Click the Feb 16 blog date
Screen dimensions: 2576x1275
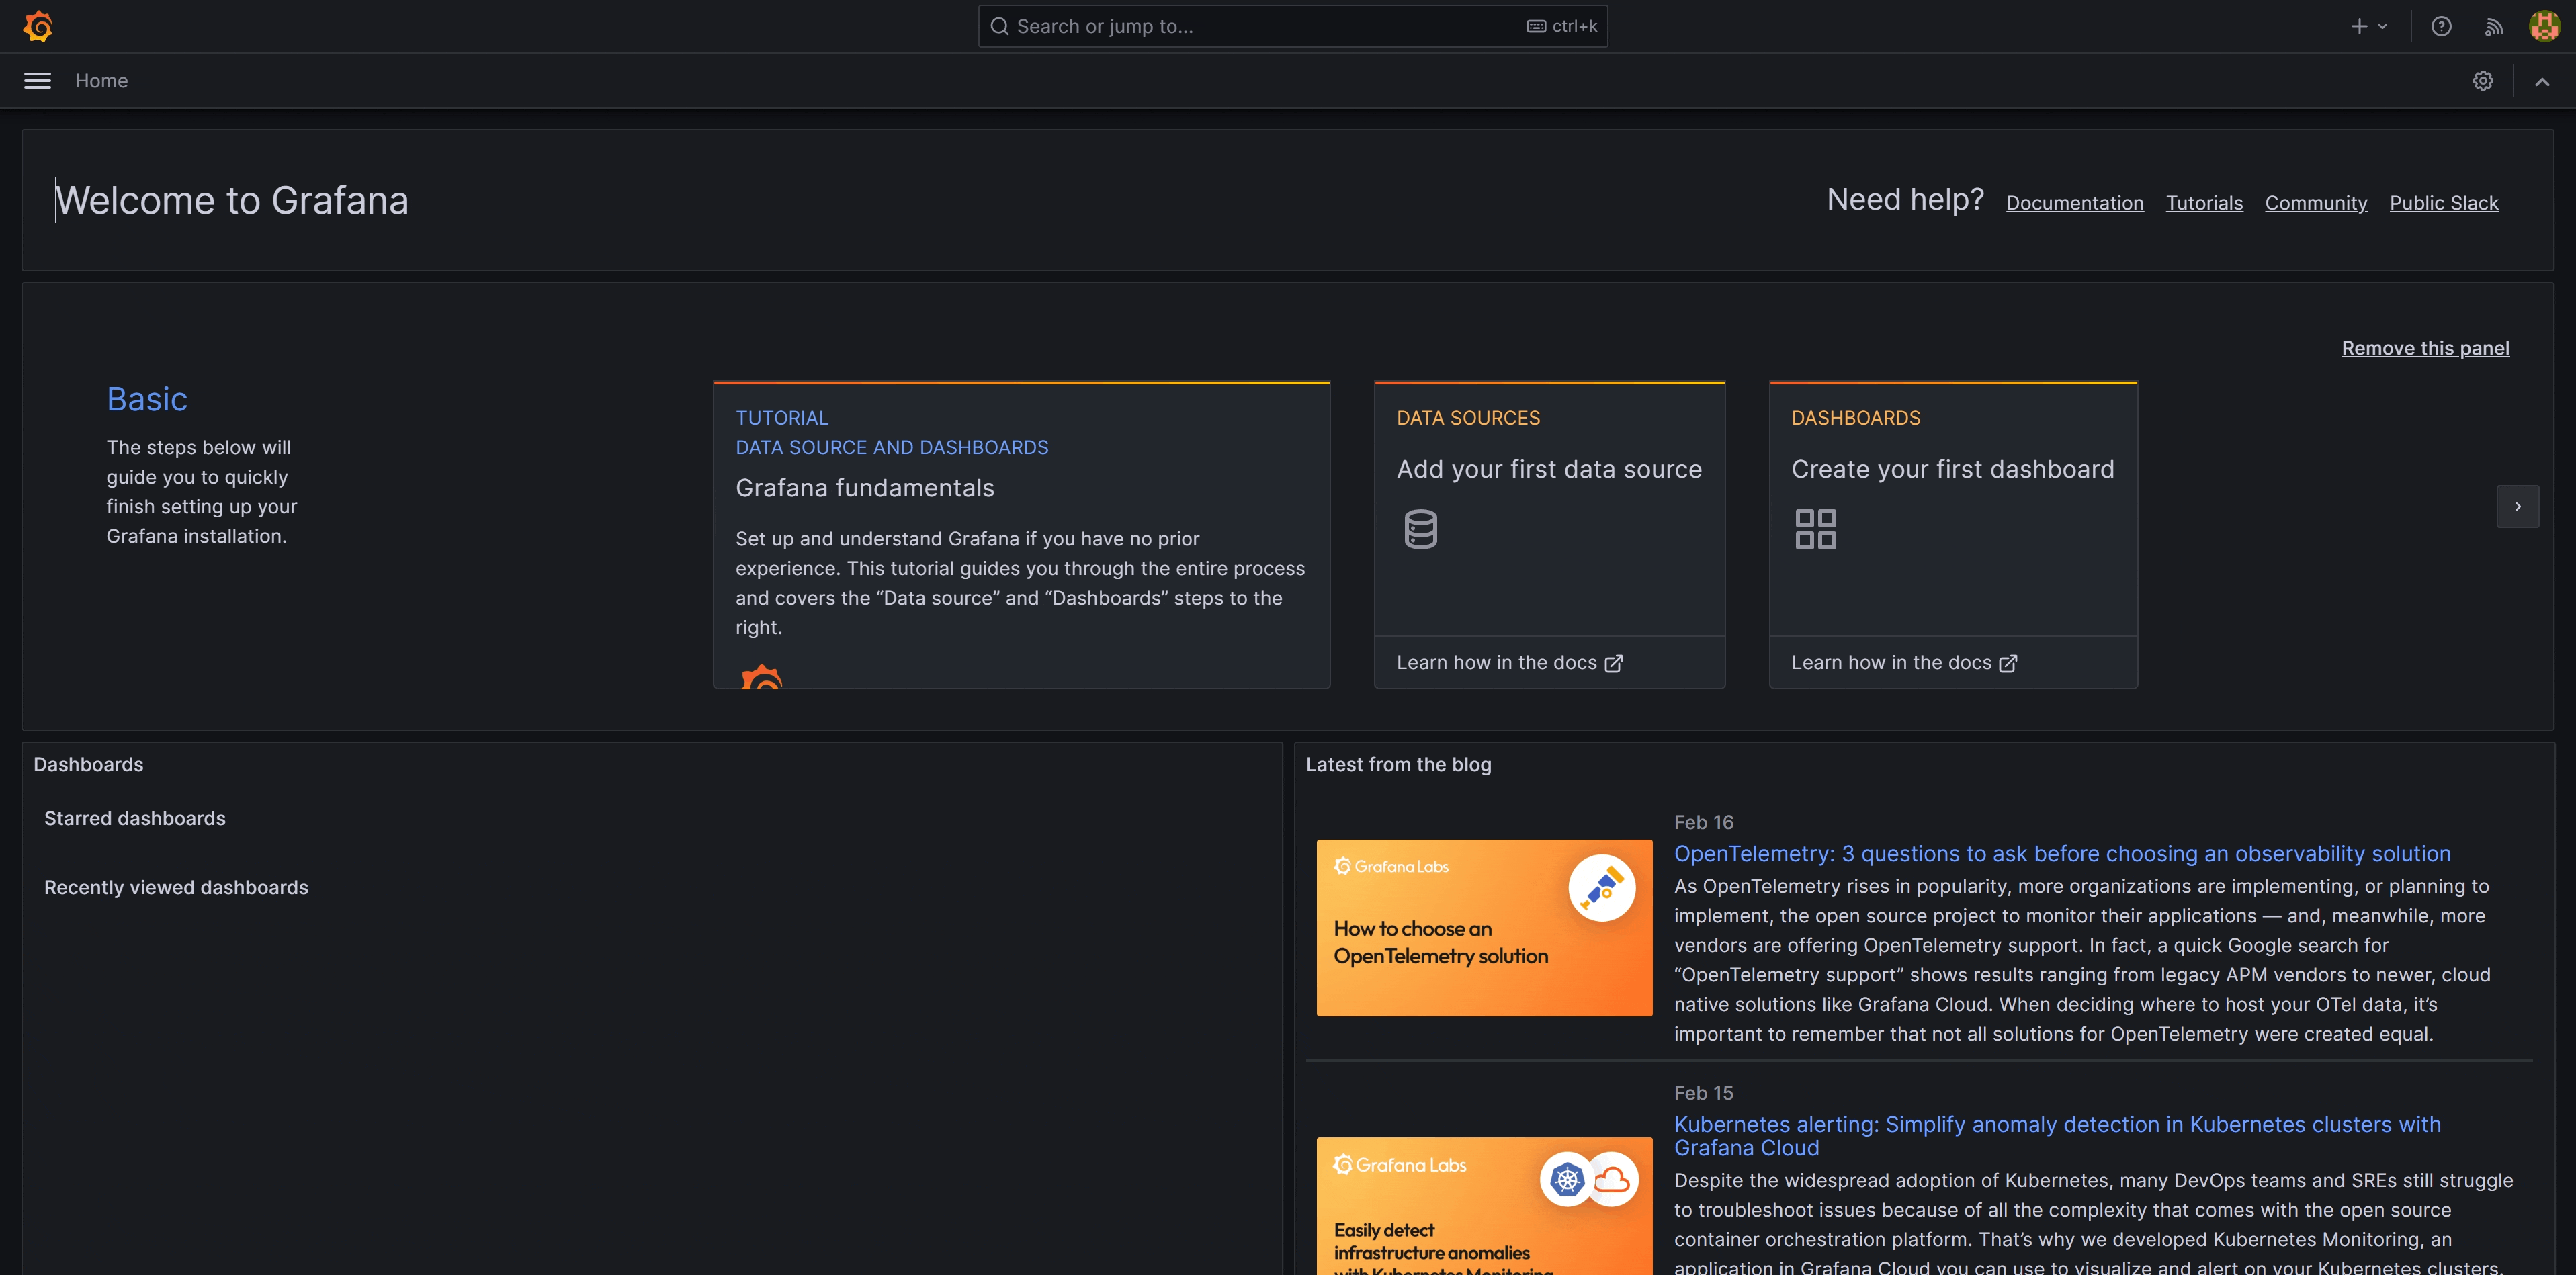pos(1704,822)
